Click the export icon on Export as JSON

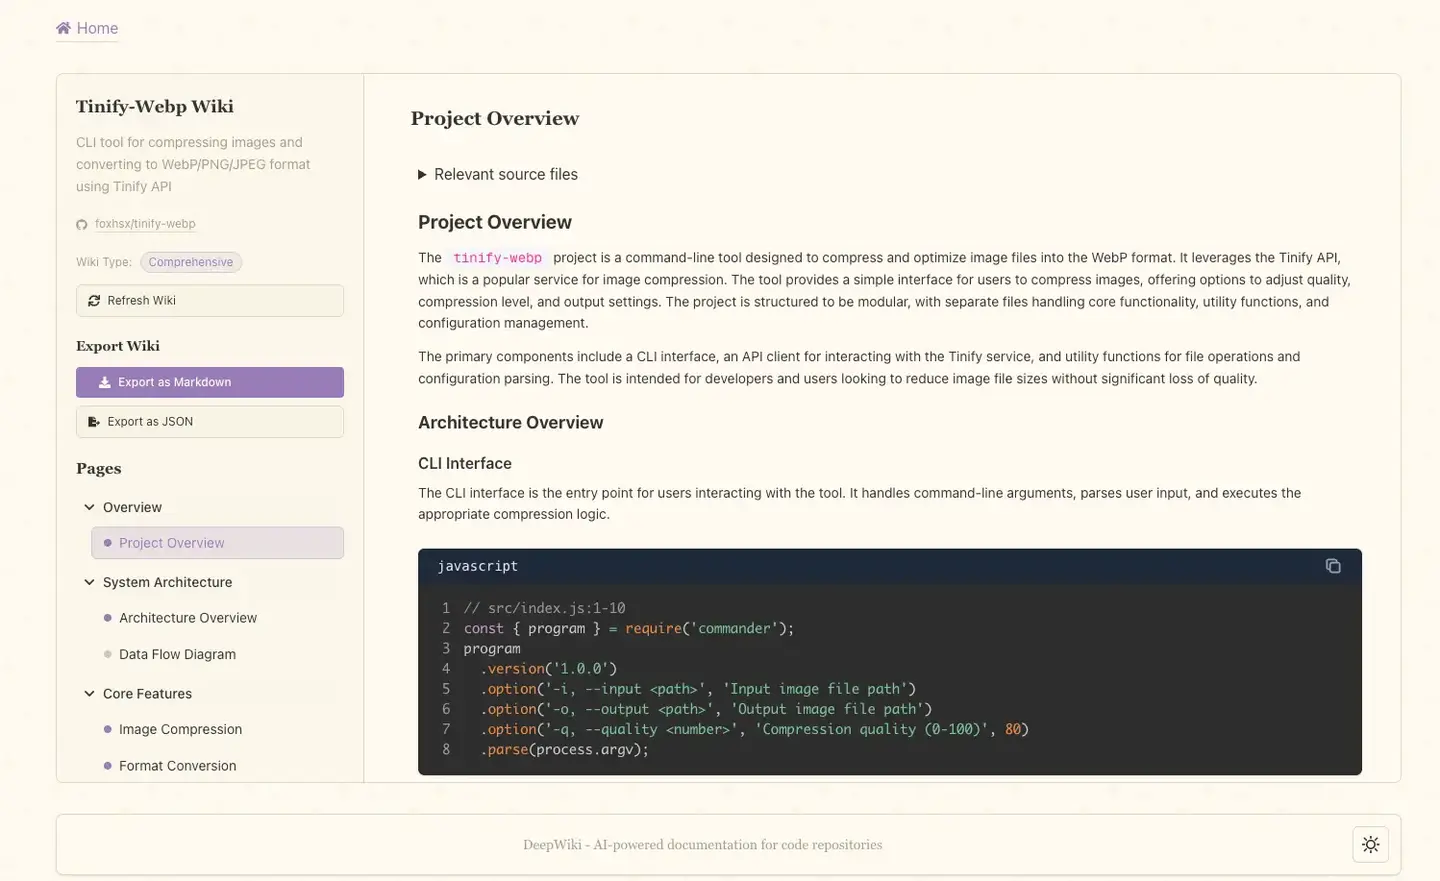94,422
